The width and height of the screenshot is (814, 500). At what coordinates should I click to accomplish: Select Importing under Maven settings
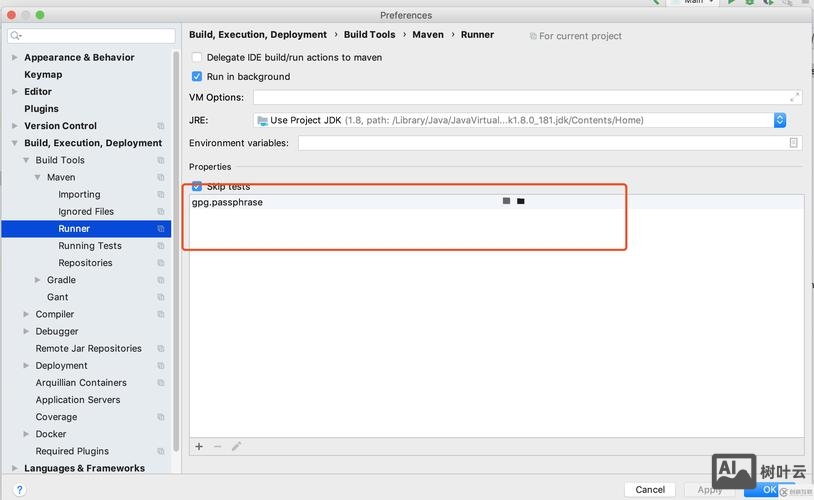point(79,195)
